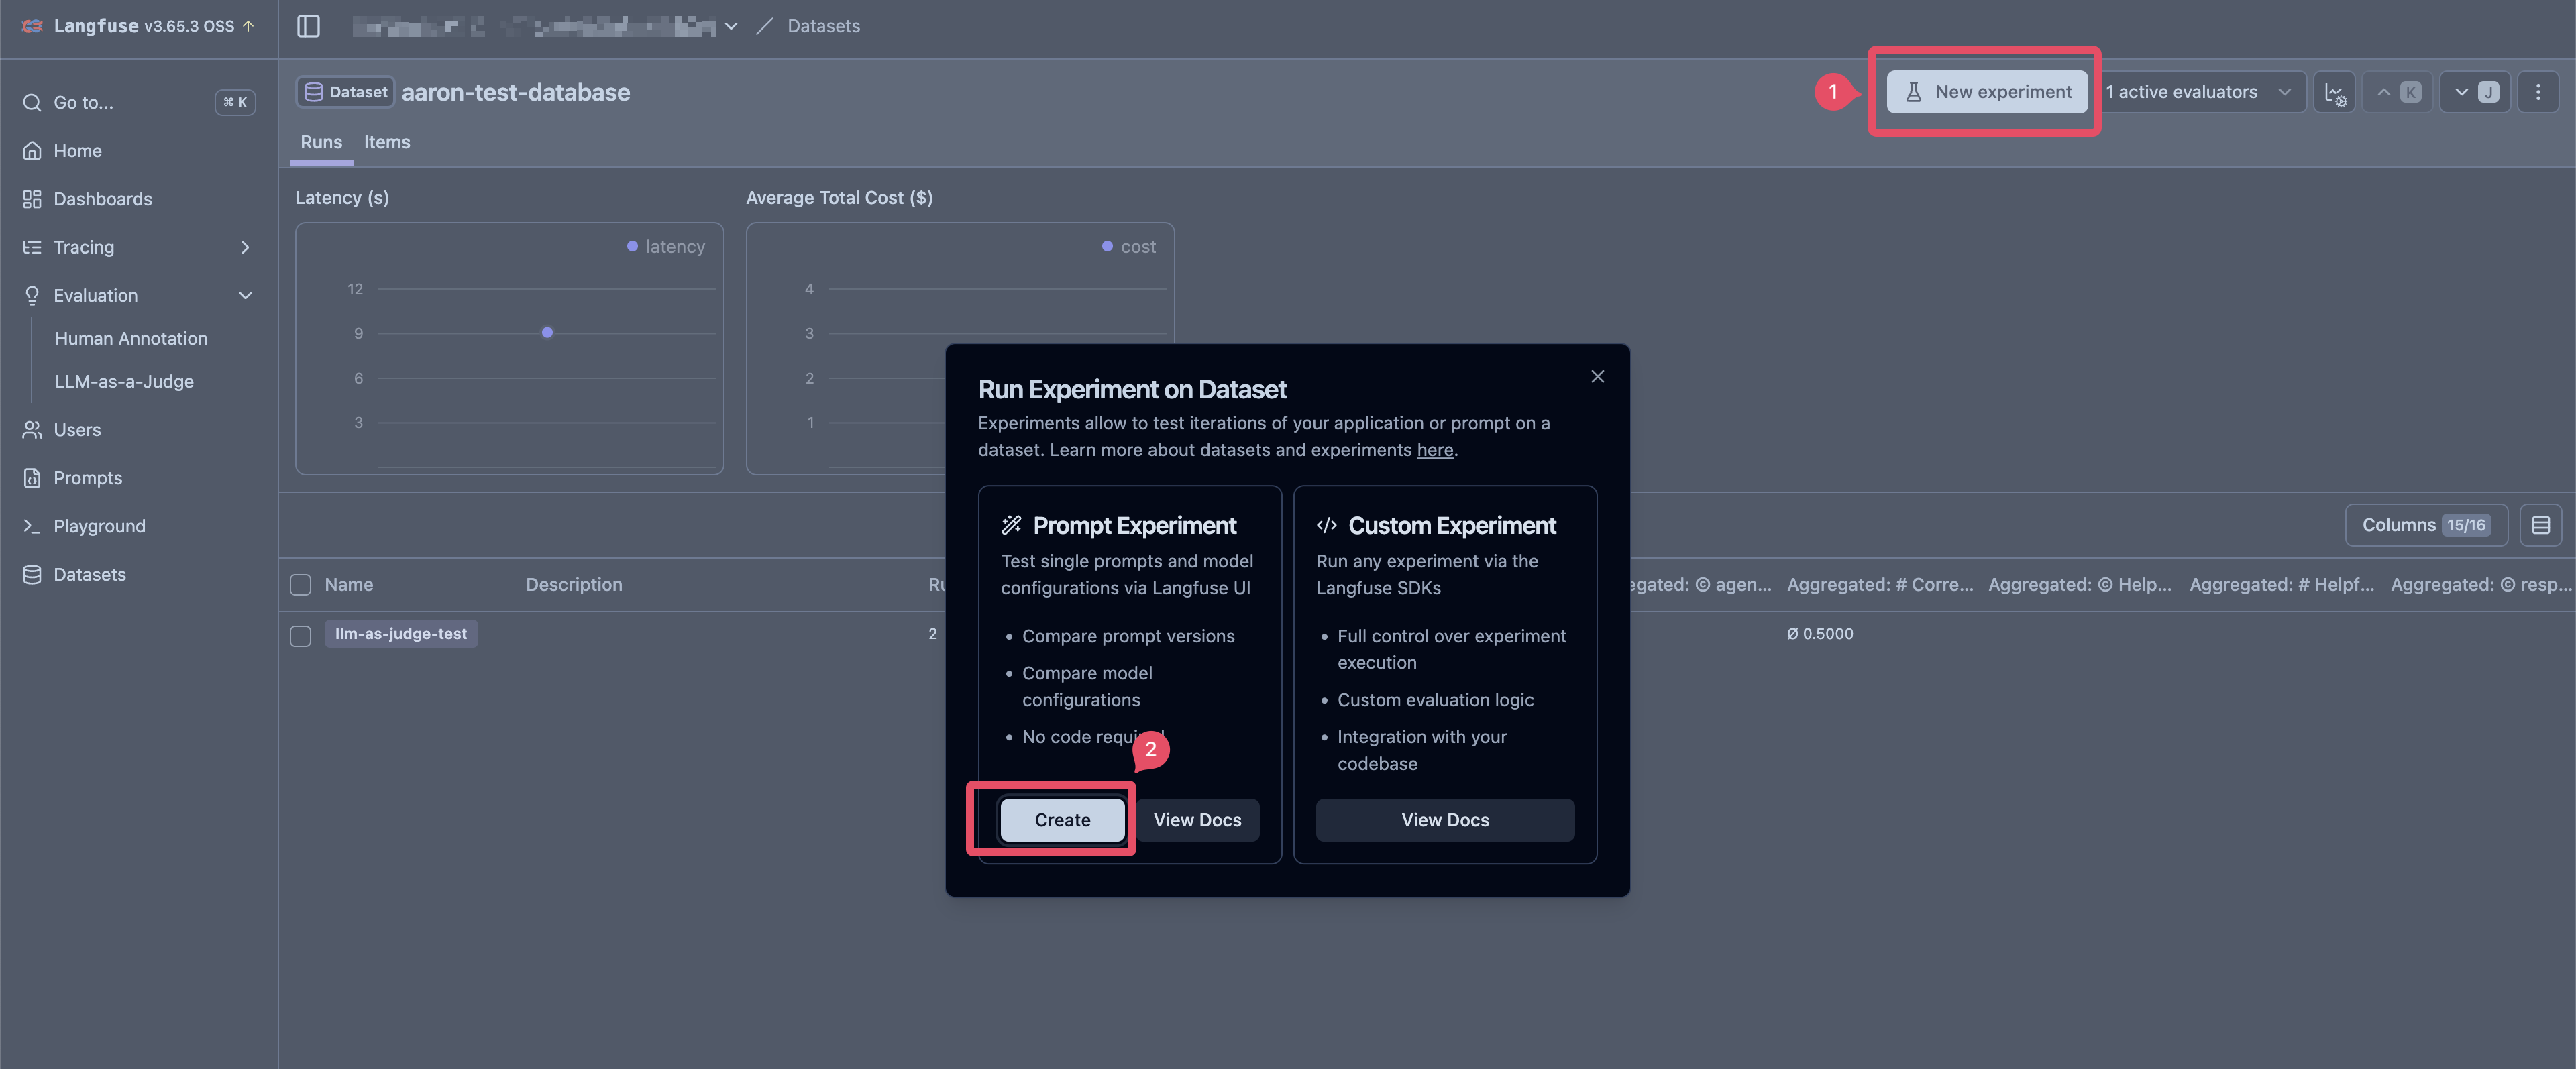The height and width of the screenshot is (1069, 2576).
Task: Toggle the sidebar panel icon
Action: click(x=308, y=26)
